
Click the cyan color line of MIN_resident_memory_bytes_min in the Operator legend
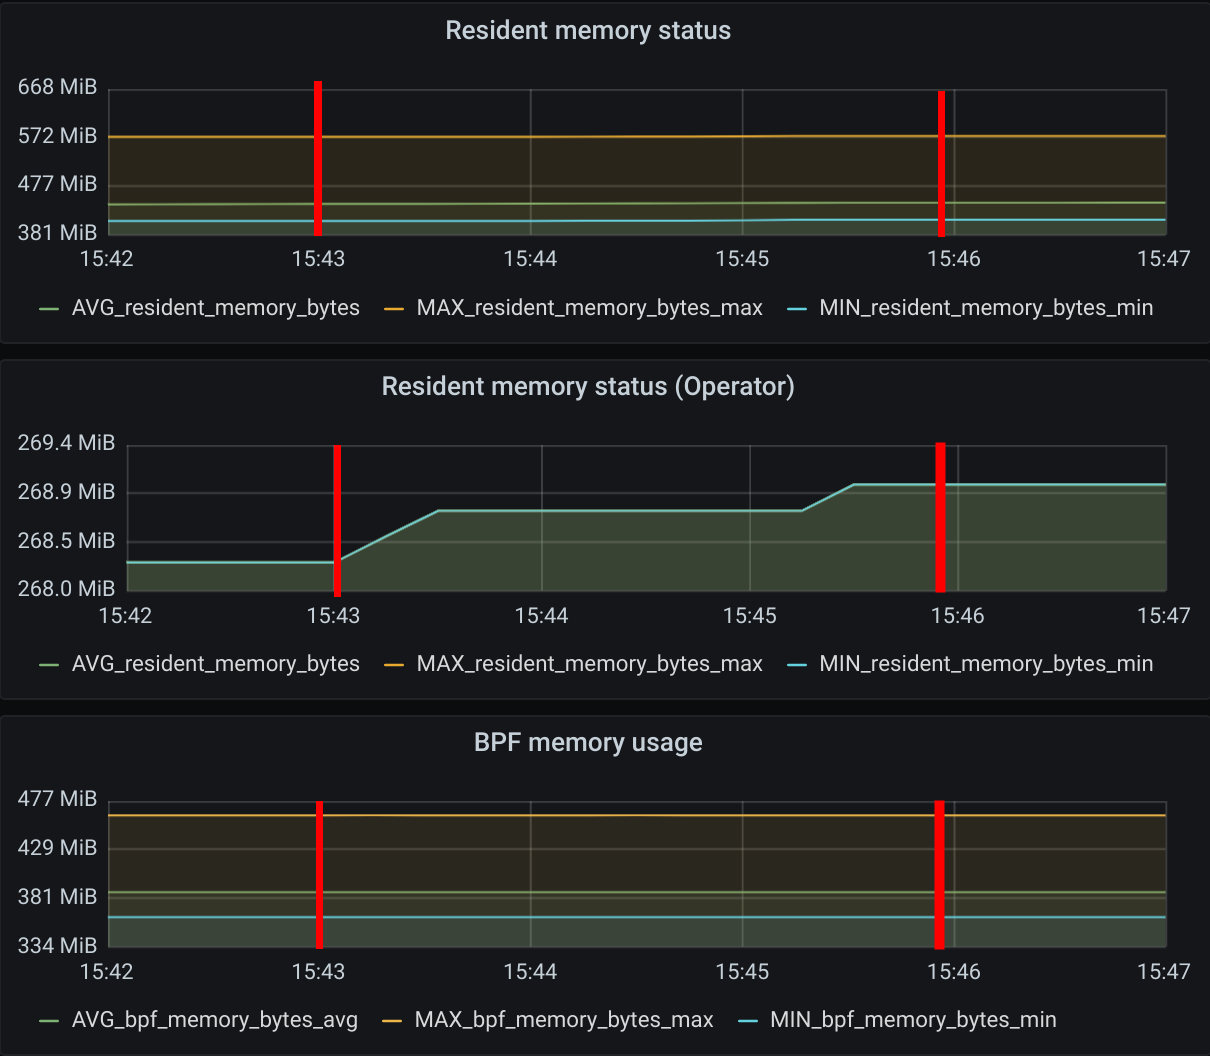pyautogui.click(x=797, y=665)
